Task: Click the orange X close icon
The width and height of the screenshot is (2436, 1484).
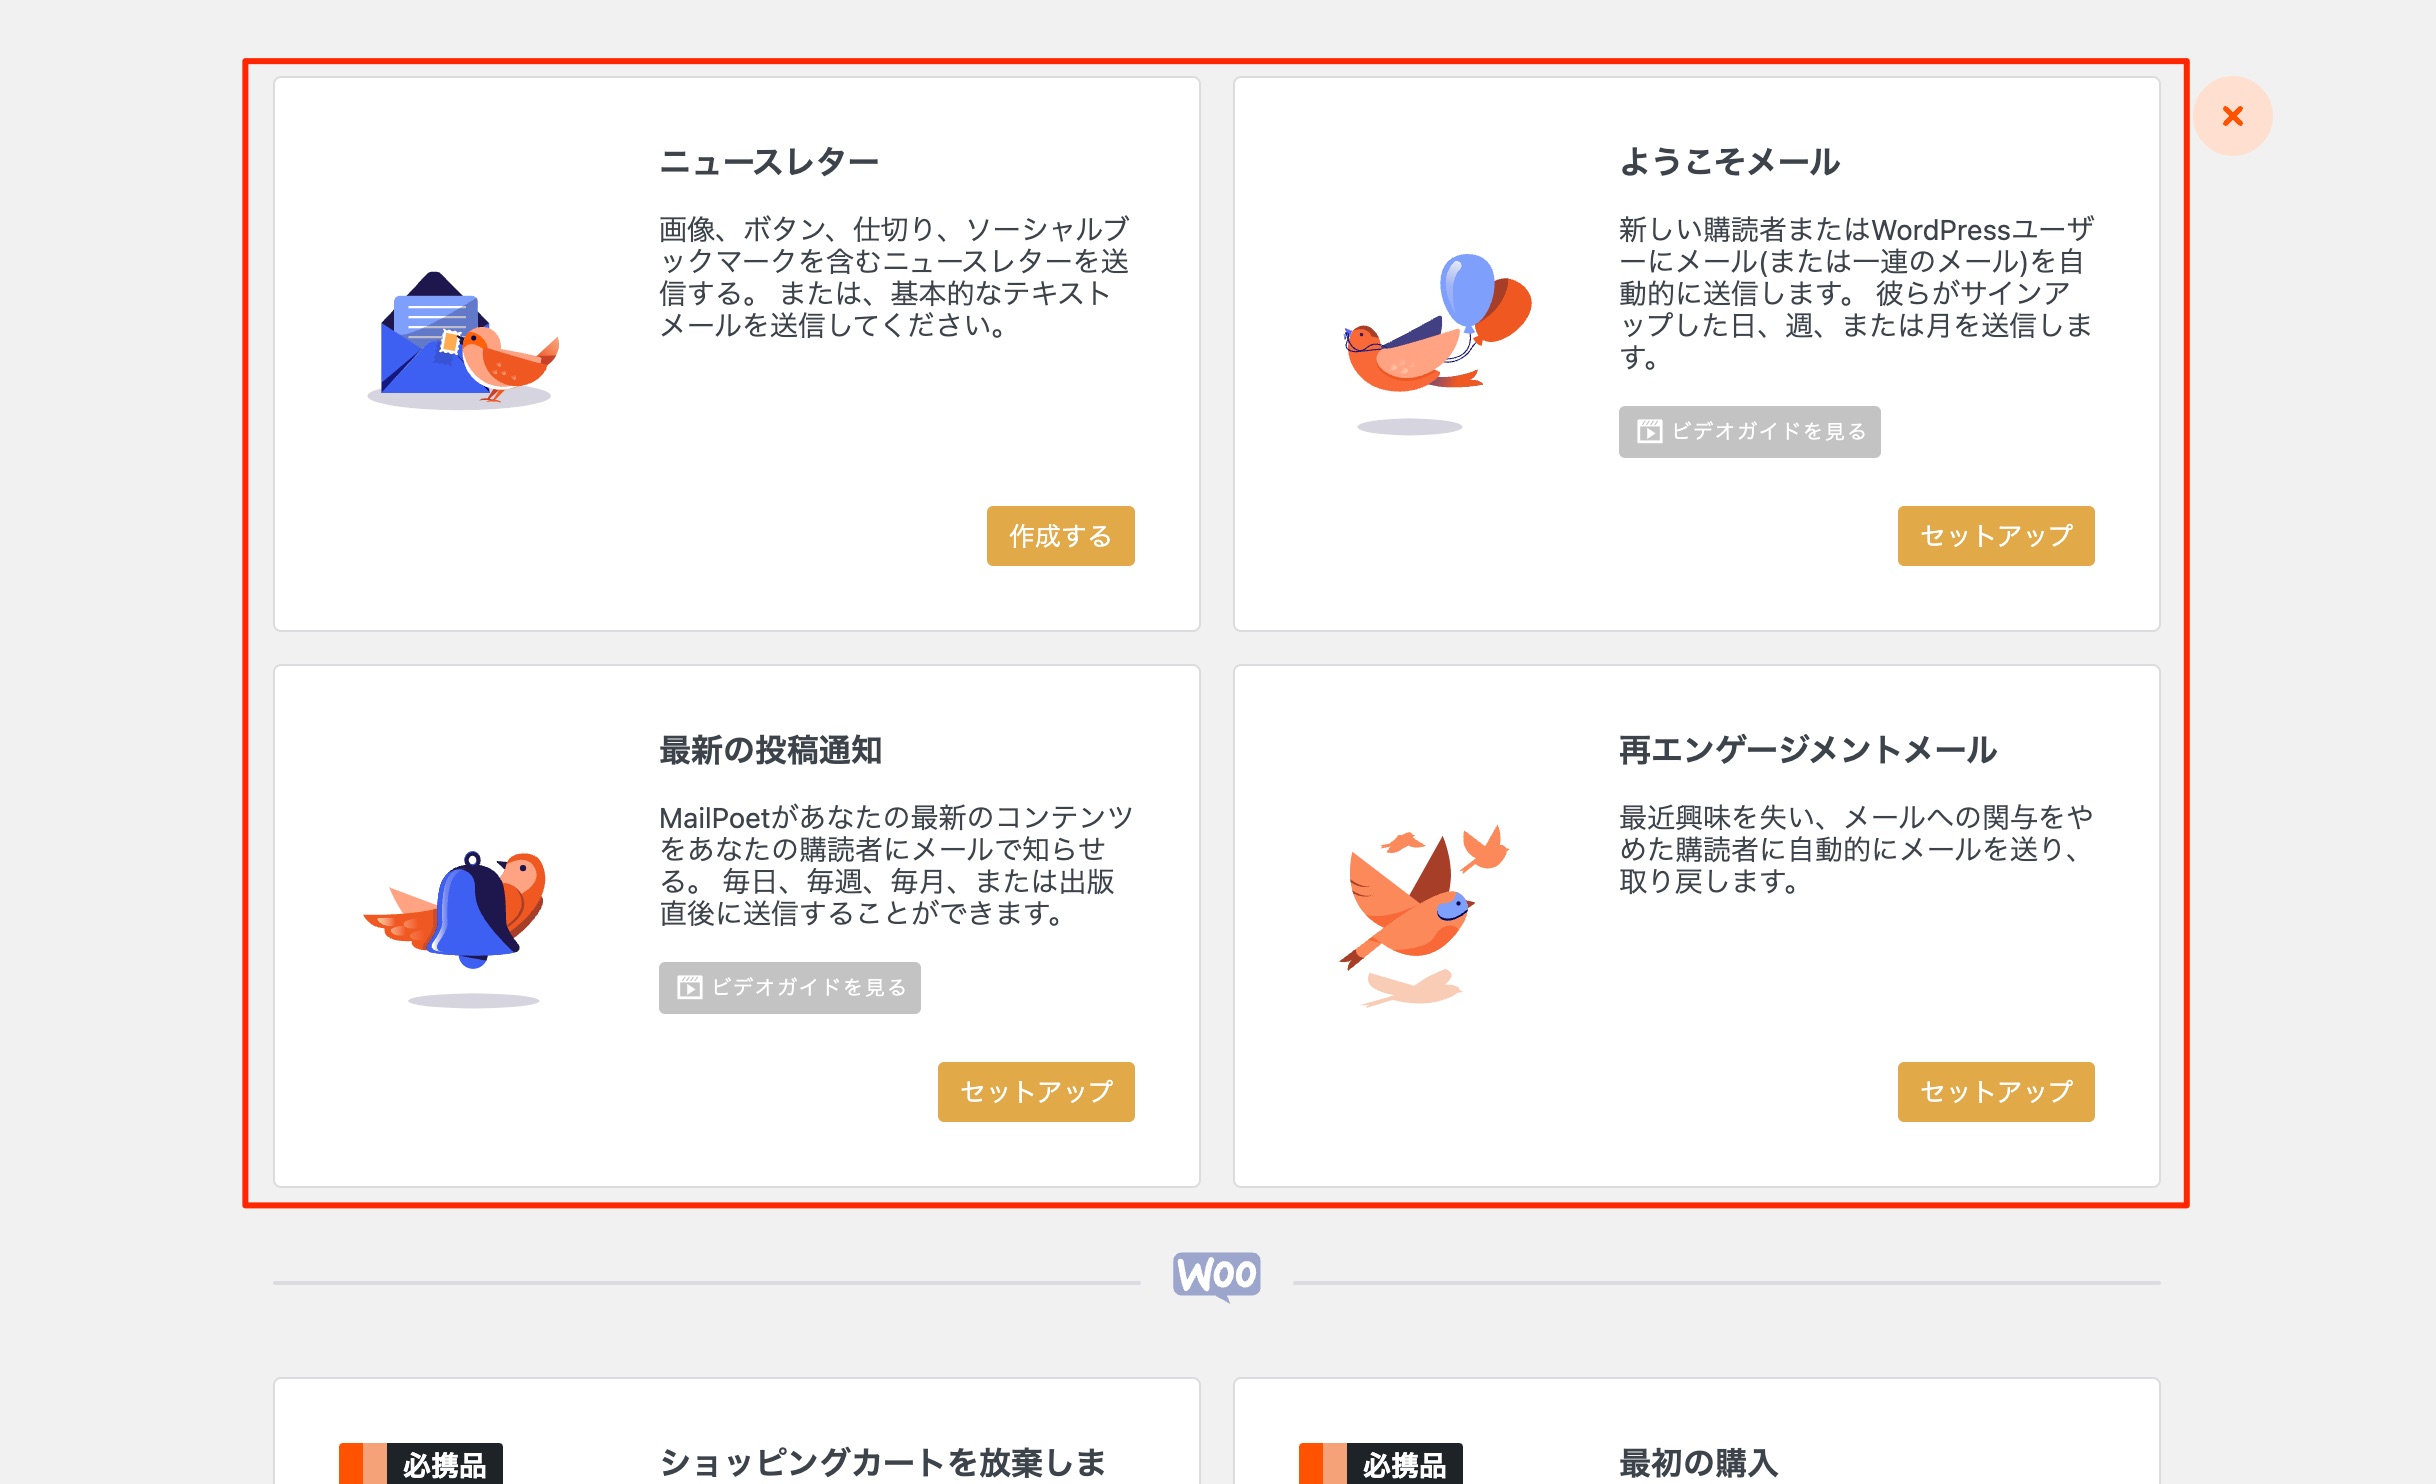Action: (2232, 116)
